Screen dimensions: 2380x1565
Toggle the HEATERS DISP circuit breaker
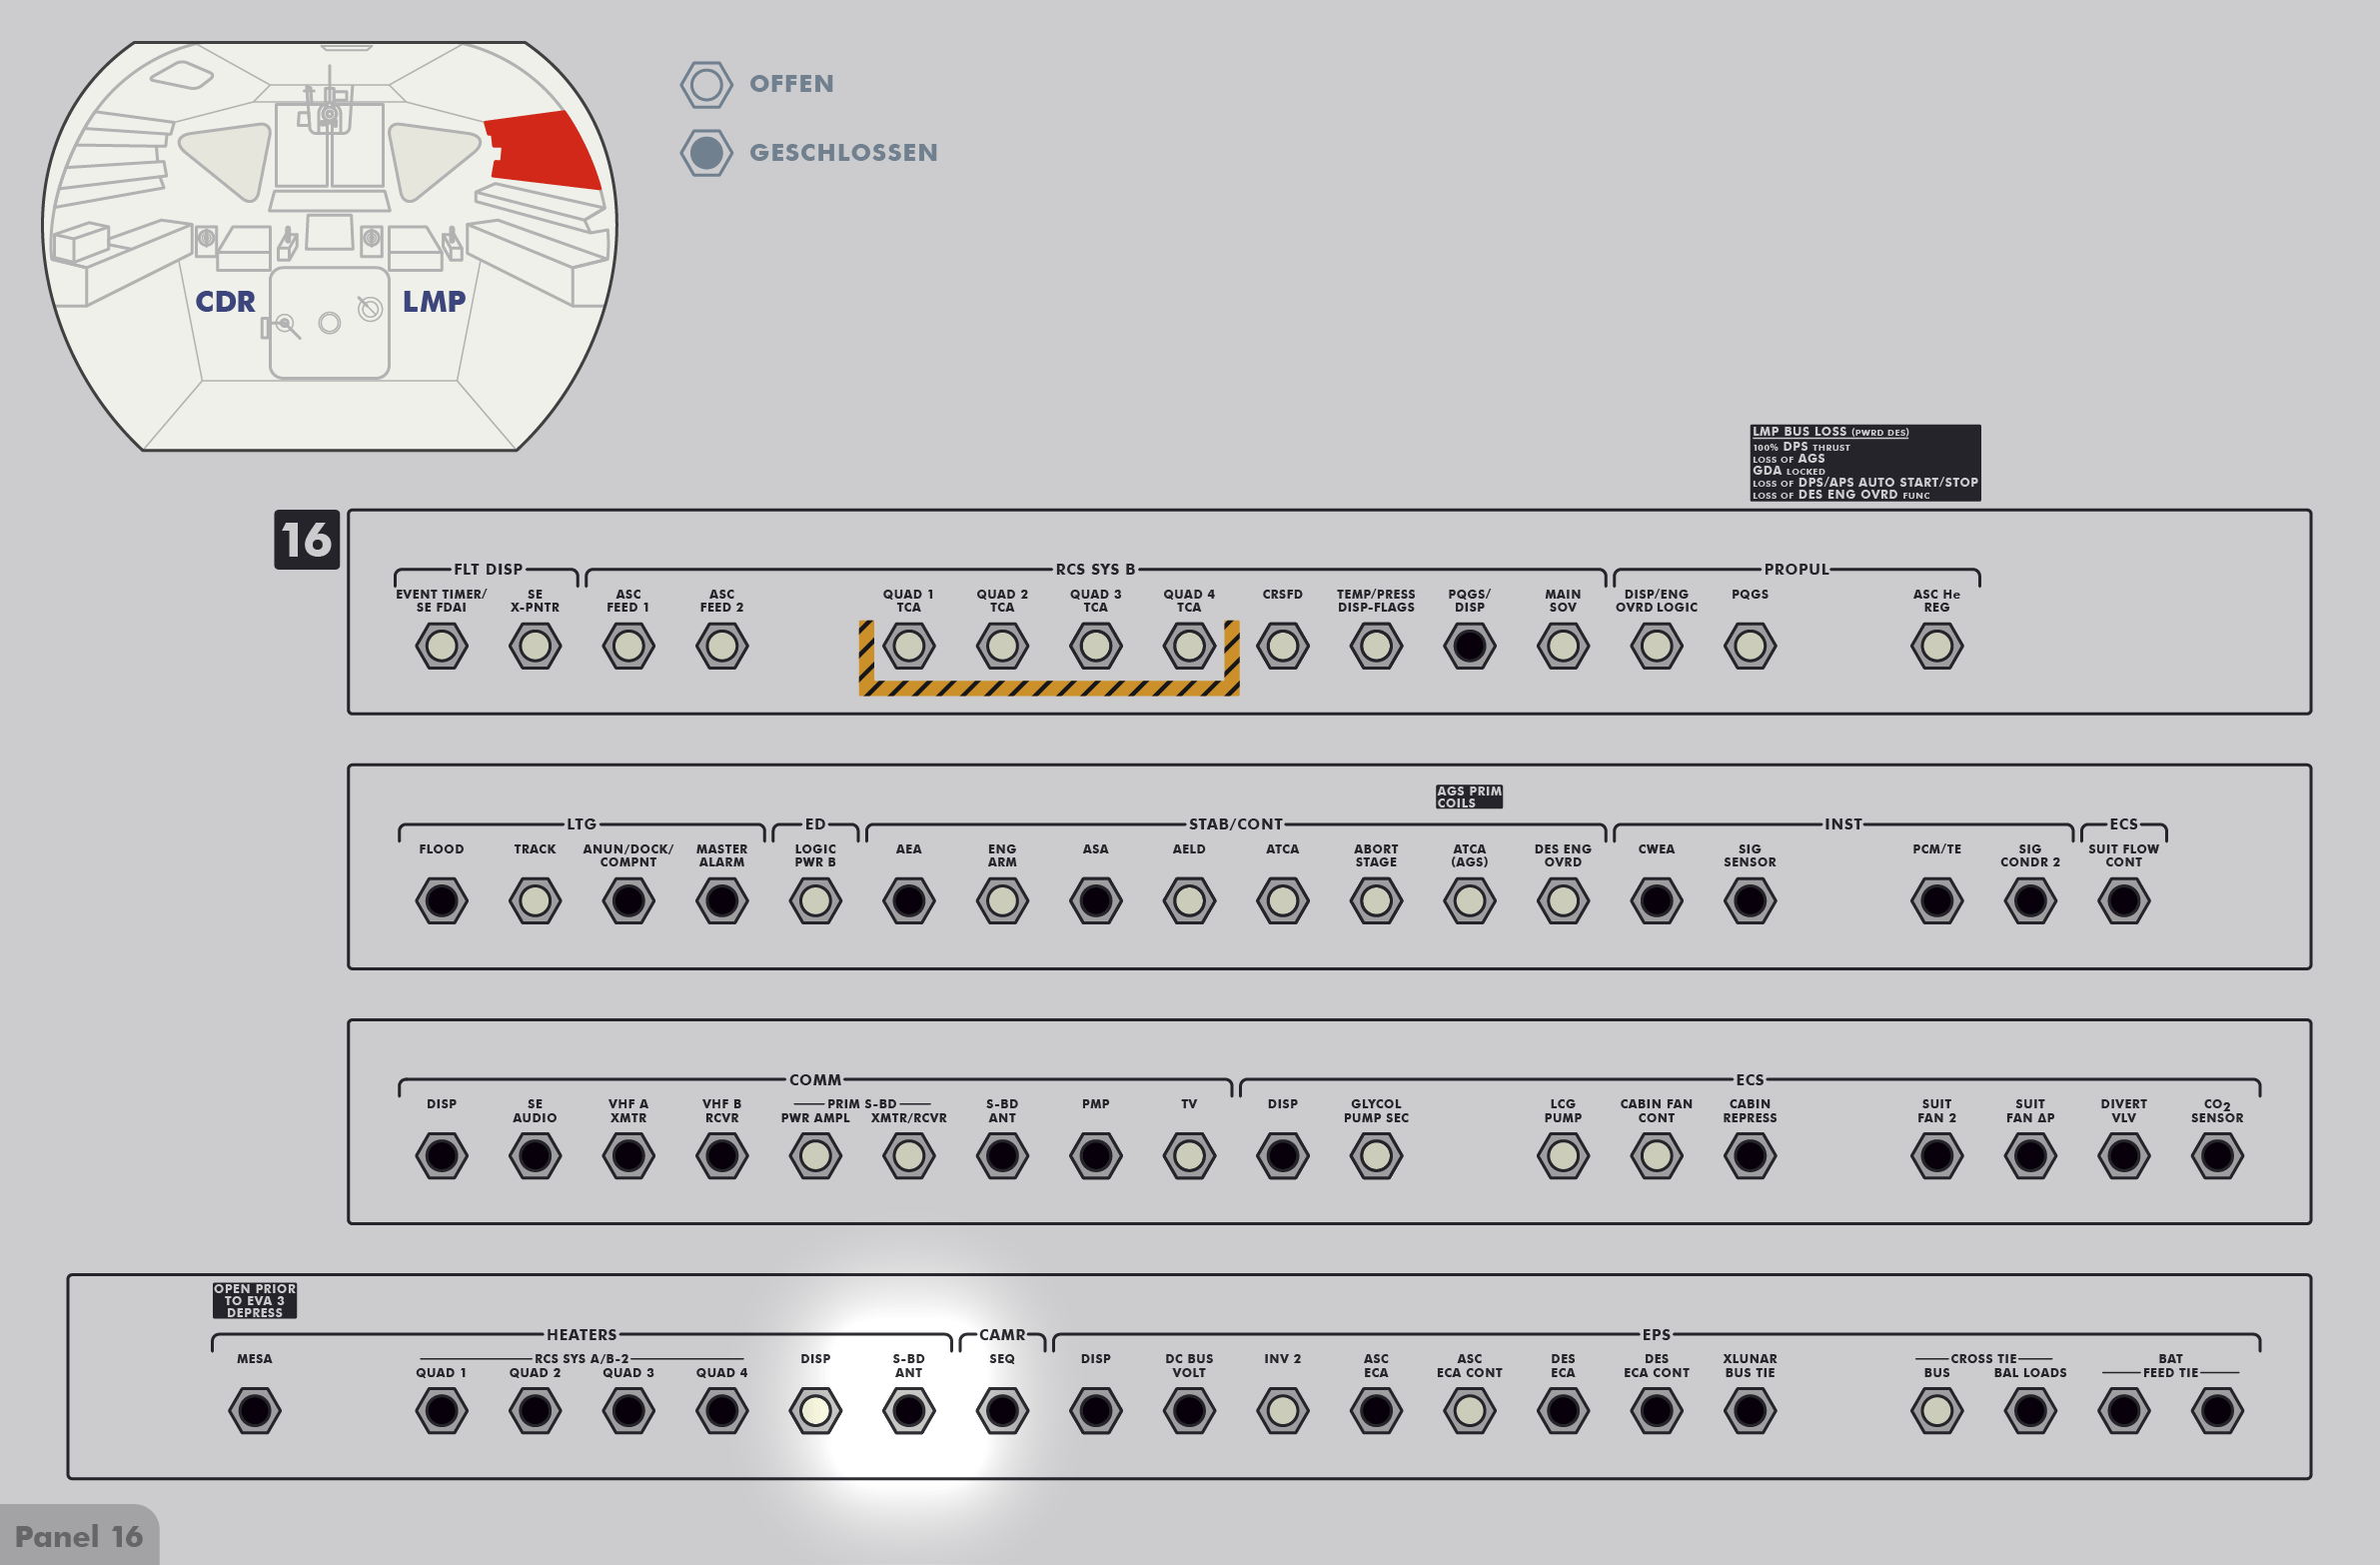(x=815, y=1411)
